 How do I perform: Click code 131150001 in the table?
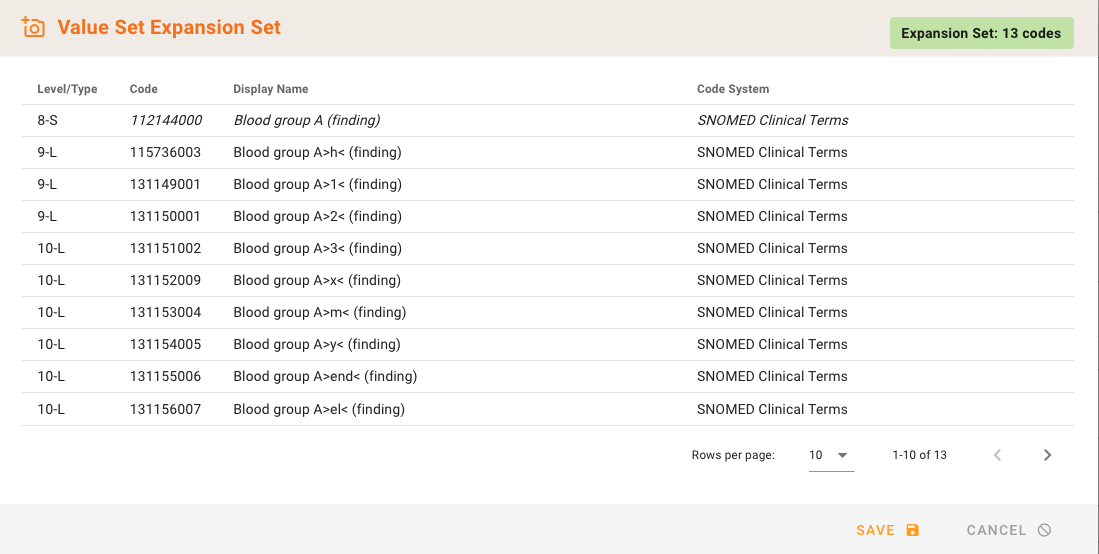pos(165,216)
